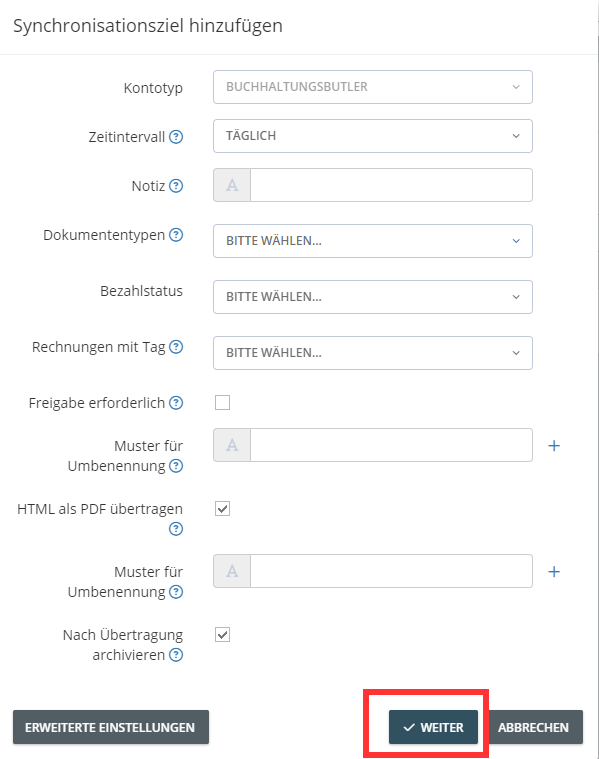
Task: Uncheck Nach Übertragung archivieren
Action: point(222,635)
